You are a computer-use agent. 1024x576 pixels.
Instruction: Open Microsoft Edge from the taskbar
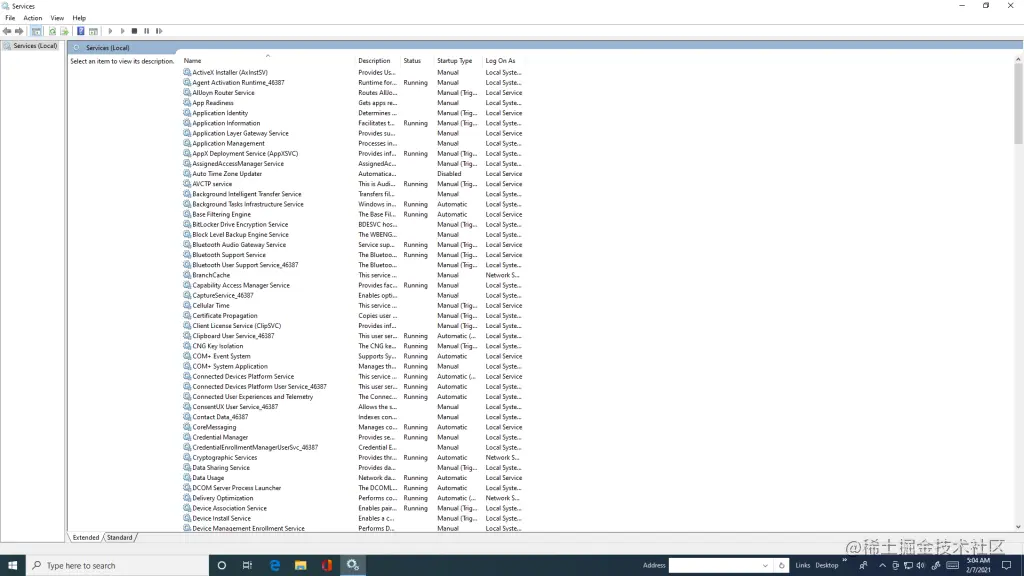point(275,565)
